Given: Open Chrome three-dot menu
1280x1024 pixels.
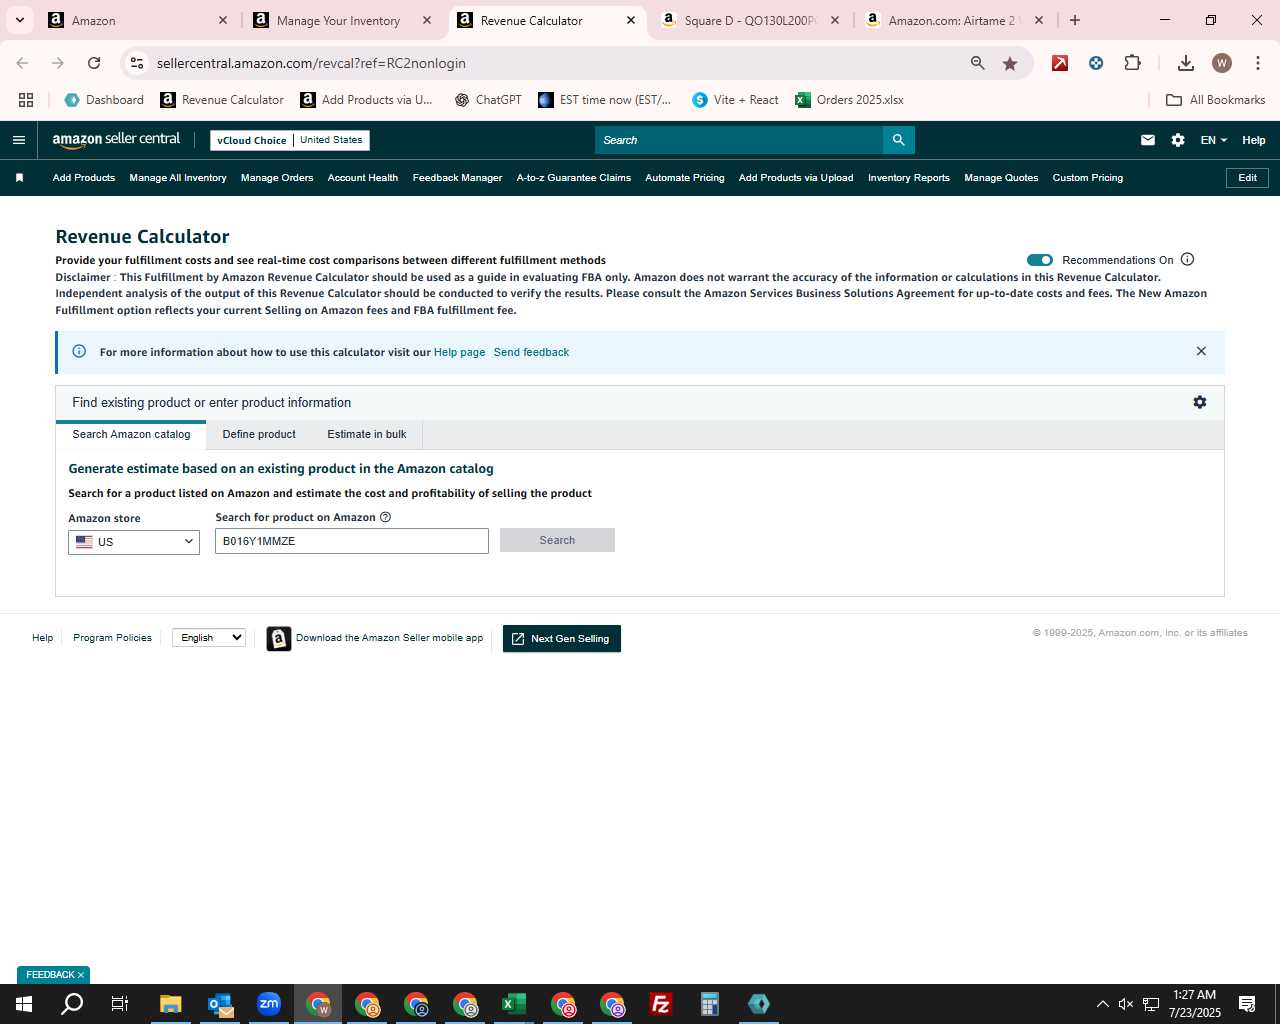Looking at the screenshot, I should point(1256,63).
